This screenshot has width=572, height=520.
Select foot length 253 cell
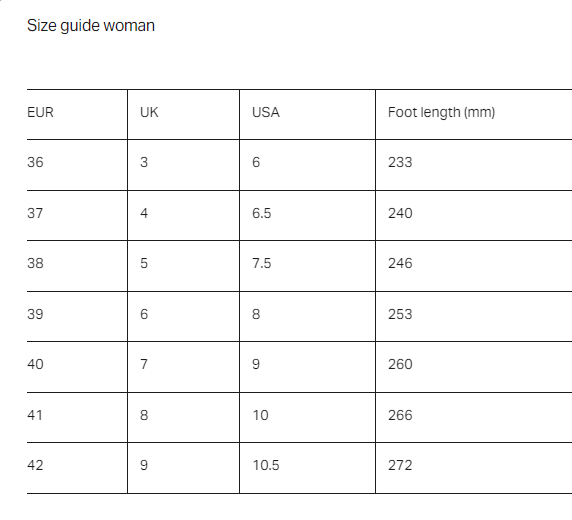tap(474, 316)
